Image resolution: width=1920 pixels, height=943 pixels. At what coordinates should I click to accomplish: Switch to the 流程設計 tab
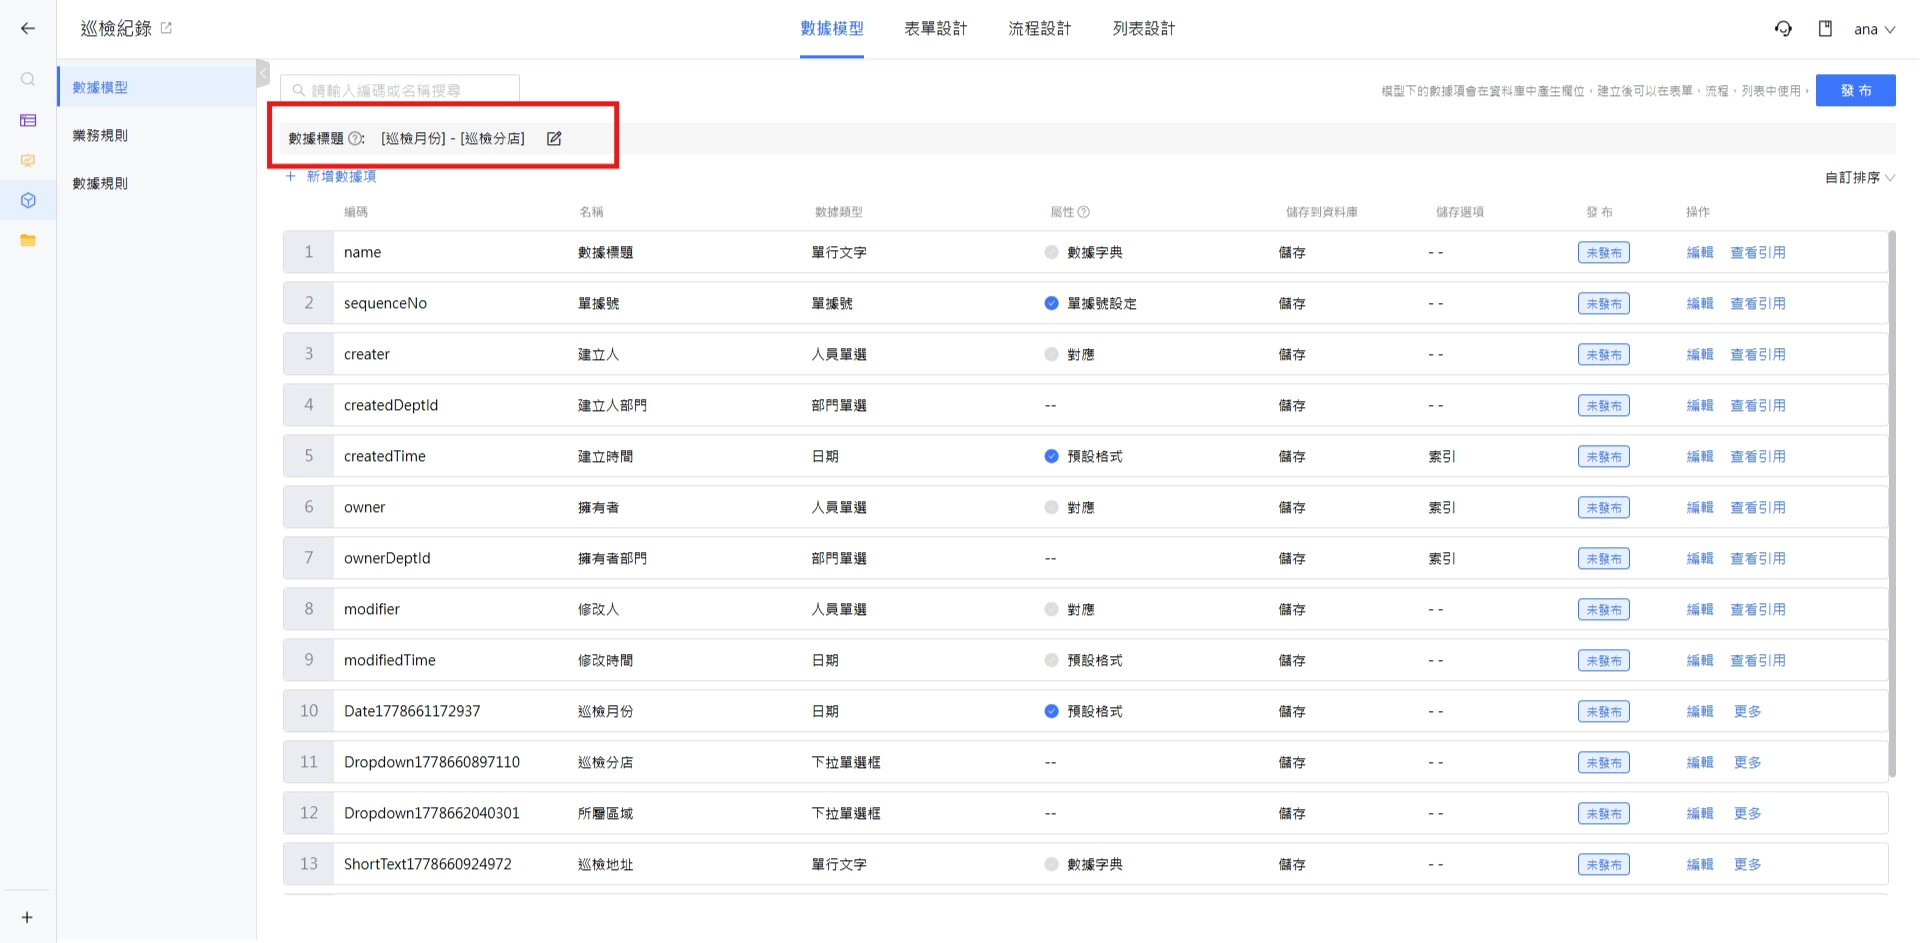1040,29
